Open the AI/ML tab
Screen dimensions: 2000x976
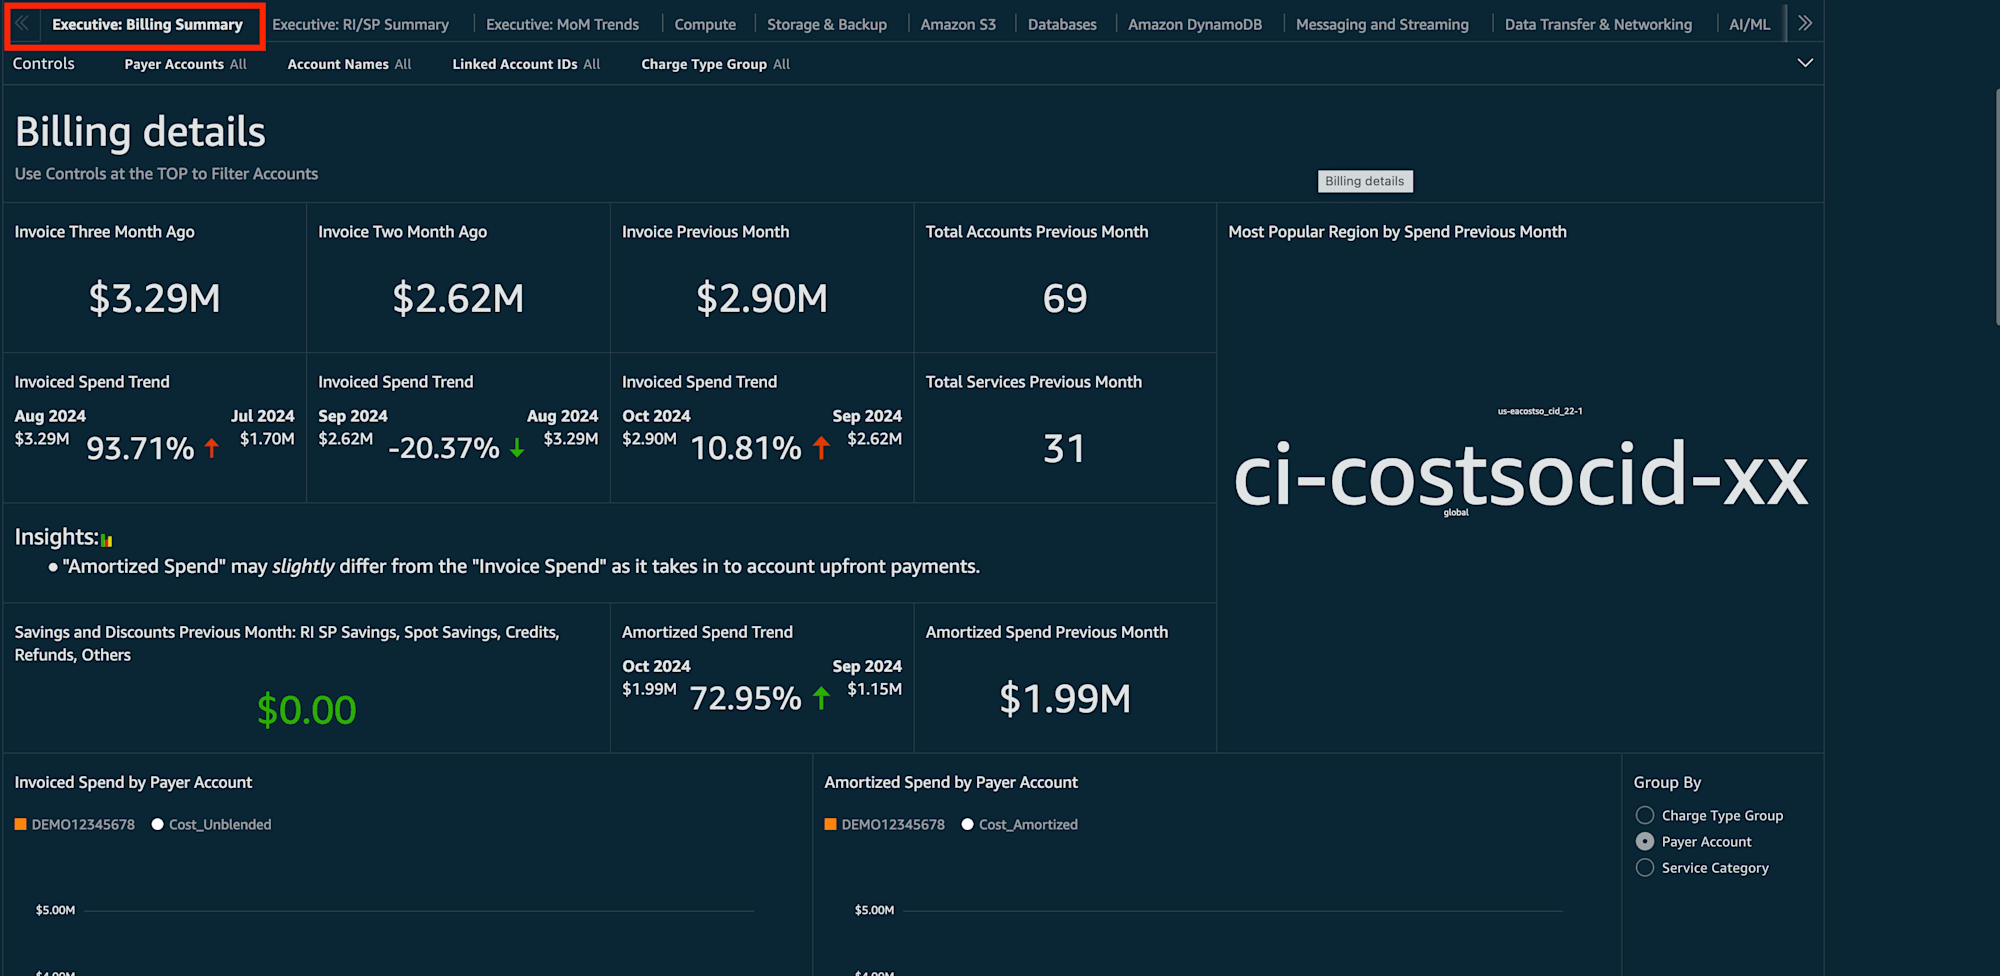tap(1749, 24)
